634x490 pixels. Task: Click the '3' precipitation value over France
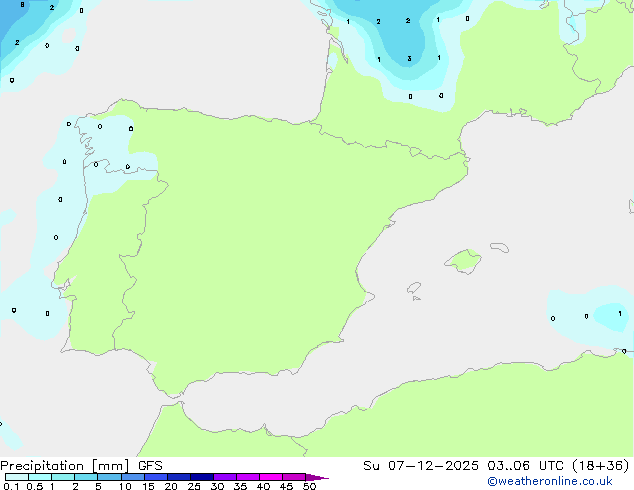[409, 59]
